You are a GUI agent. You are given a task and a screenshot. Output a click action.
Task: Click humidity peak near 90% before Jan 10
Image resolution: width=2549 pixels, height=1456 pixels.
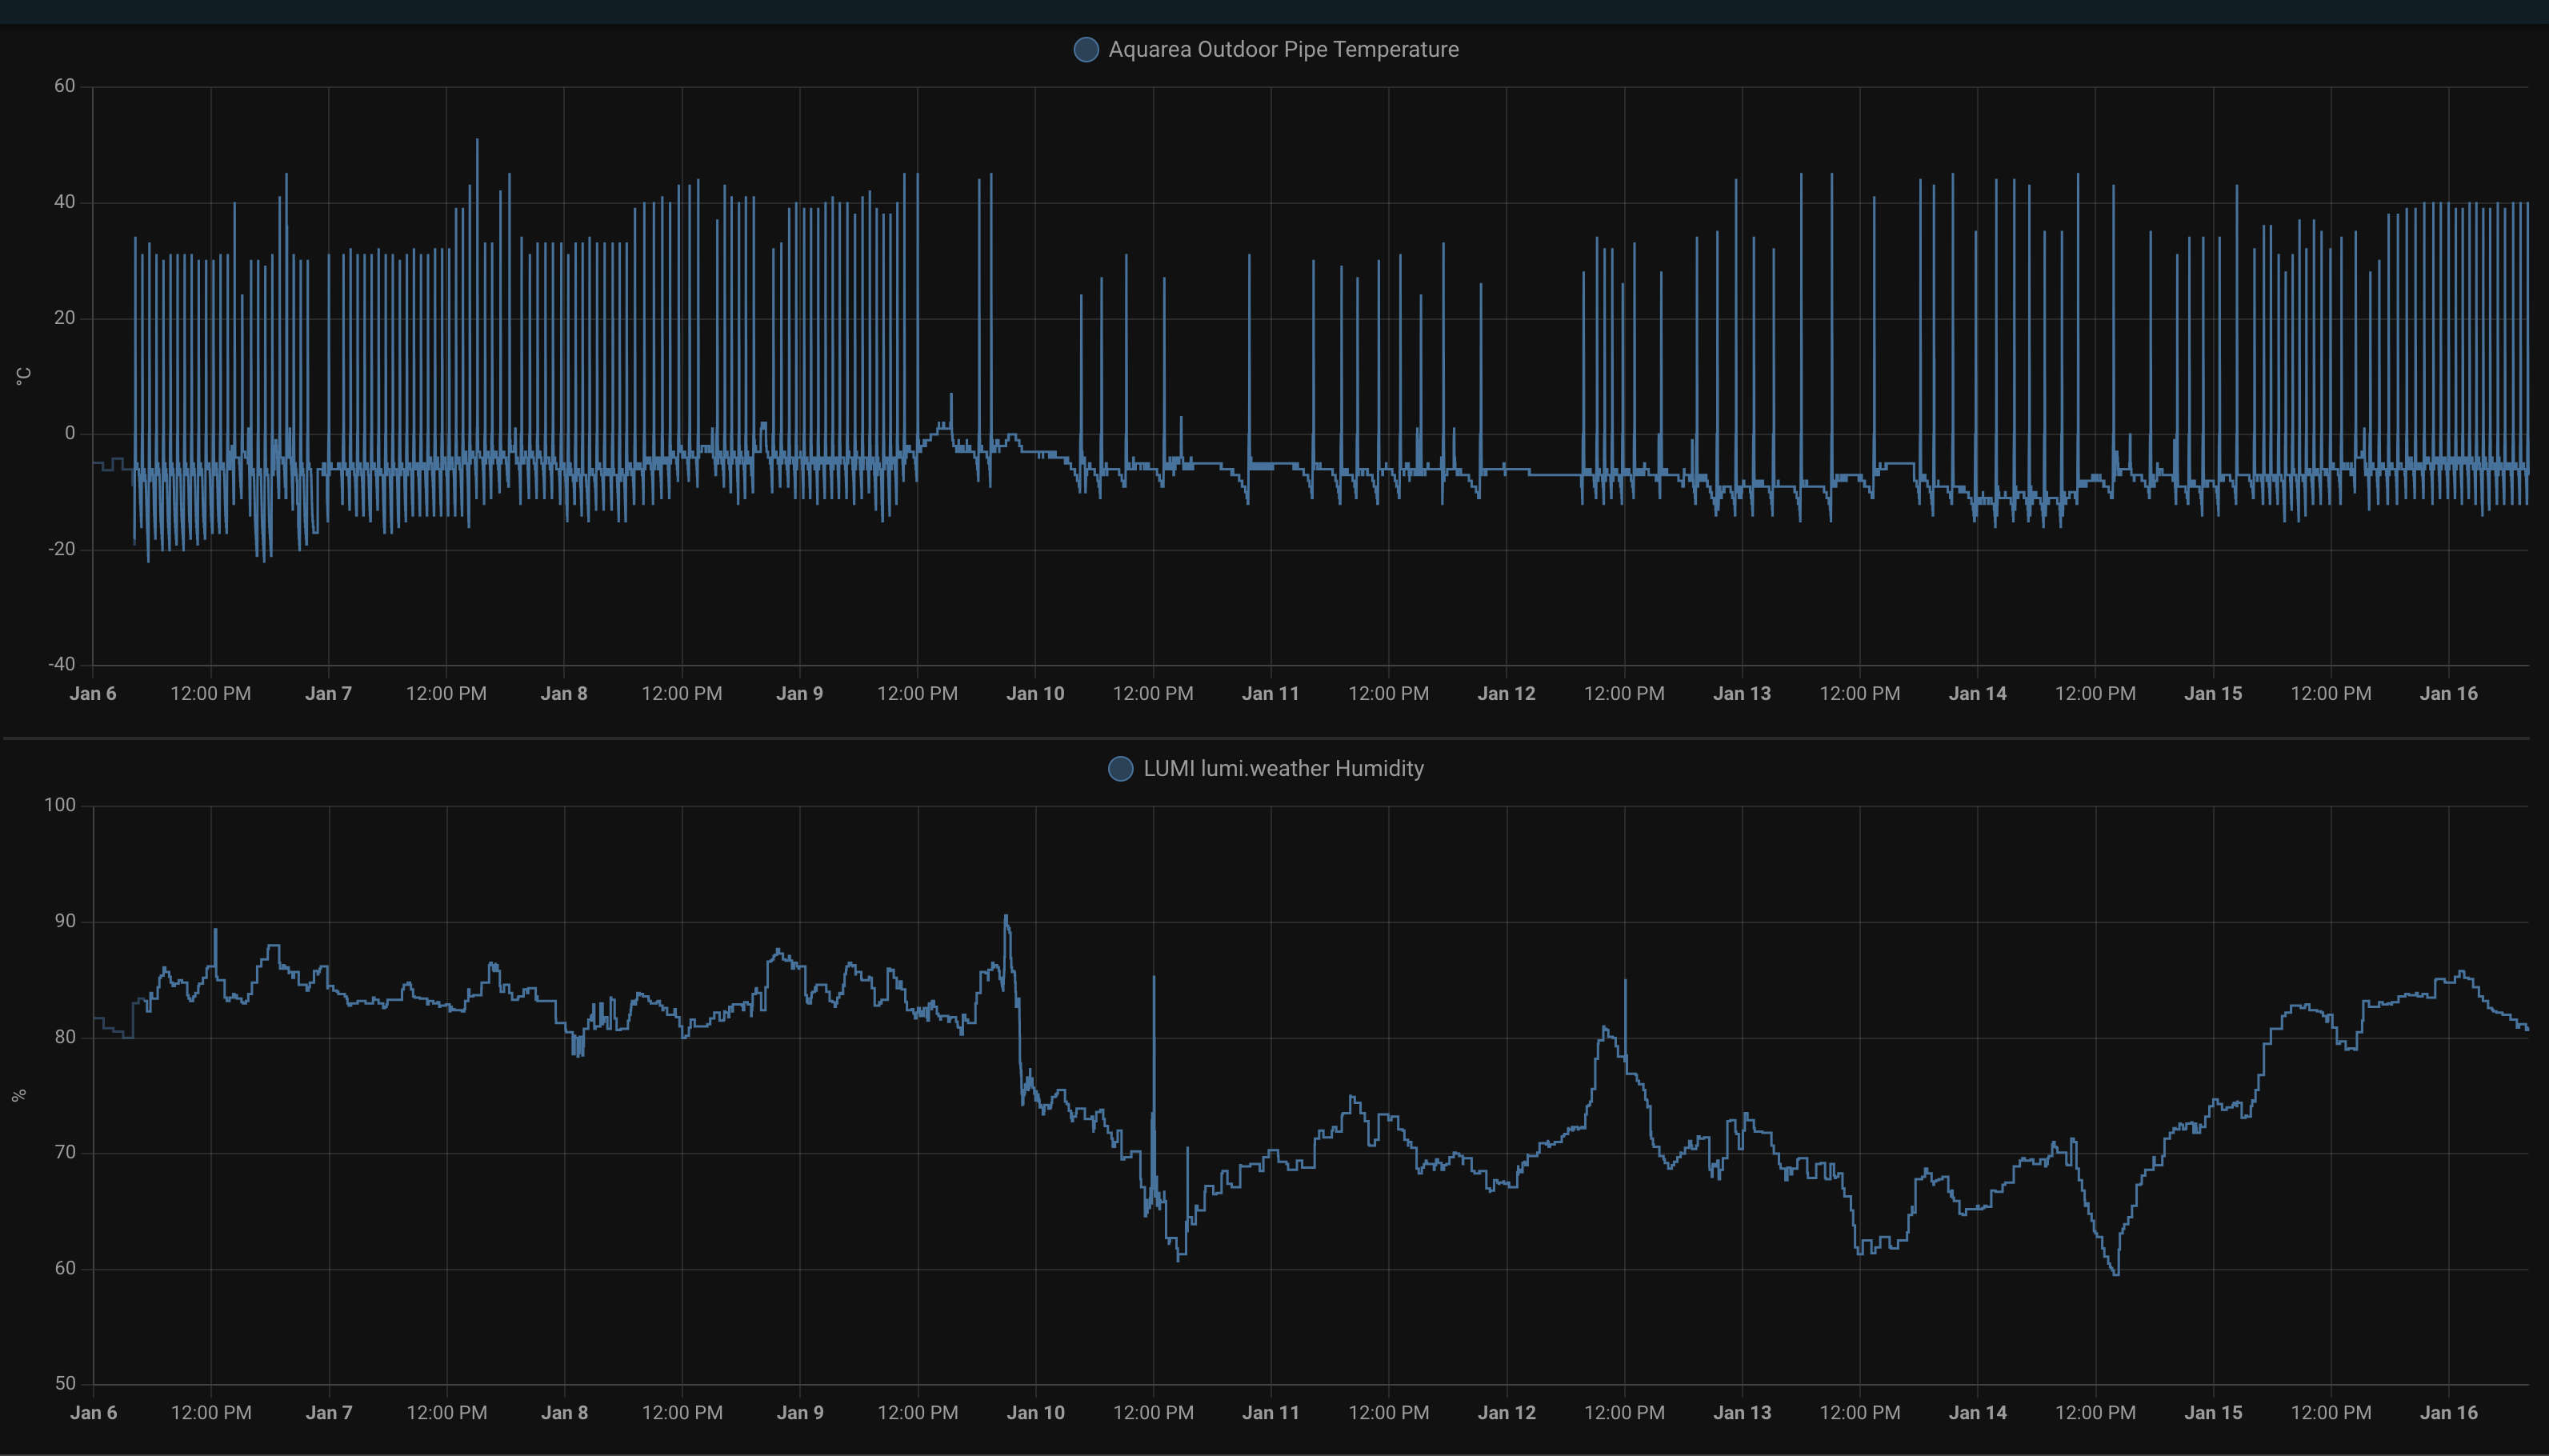coord(1006,917)
